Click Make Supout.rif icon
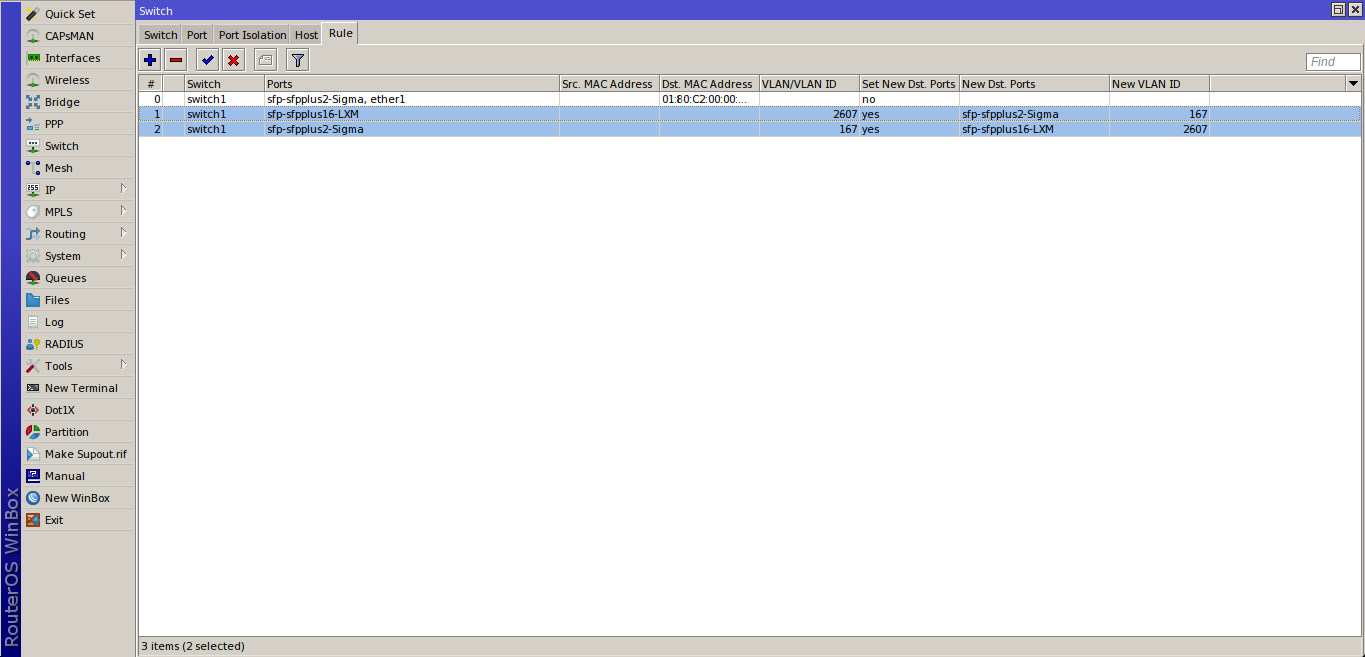This screenshot has width=1365, height=657. pos(33,454)
